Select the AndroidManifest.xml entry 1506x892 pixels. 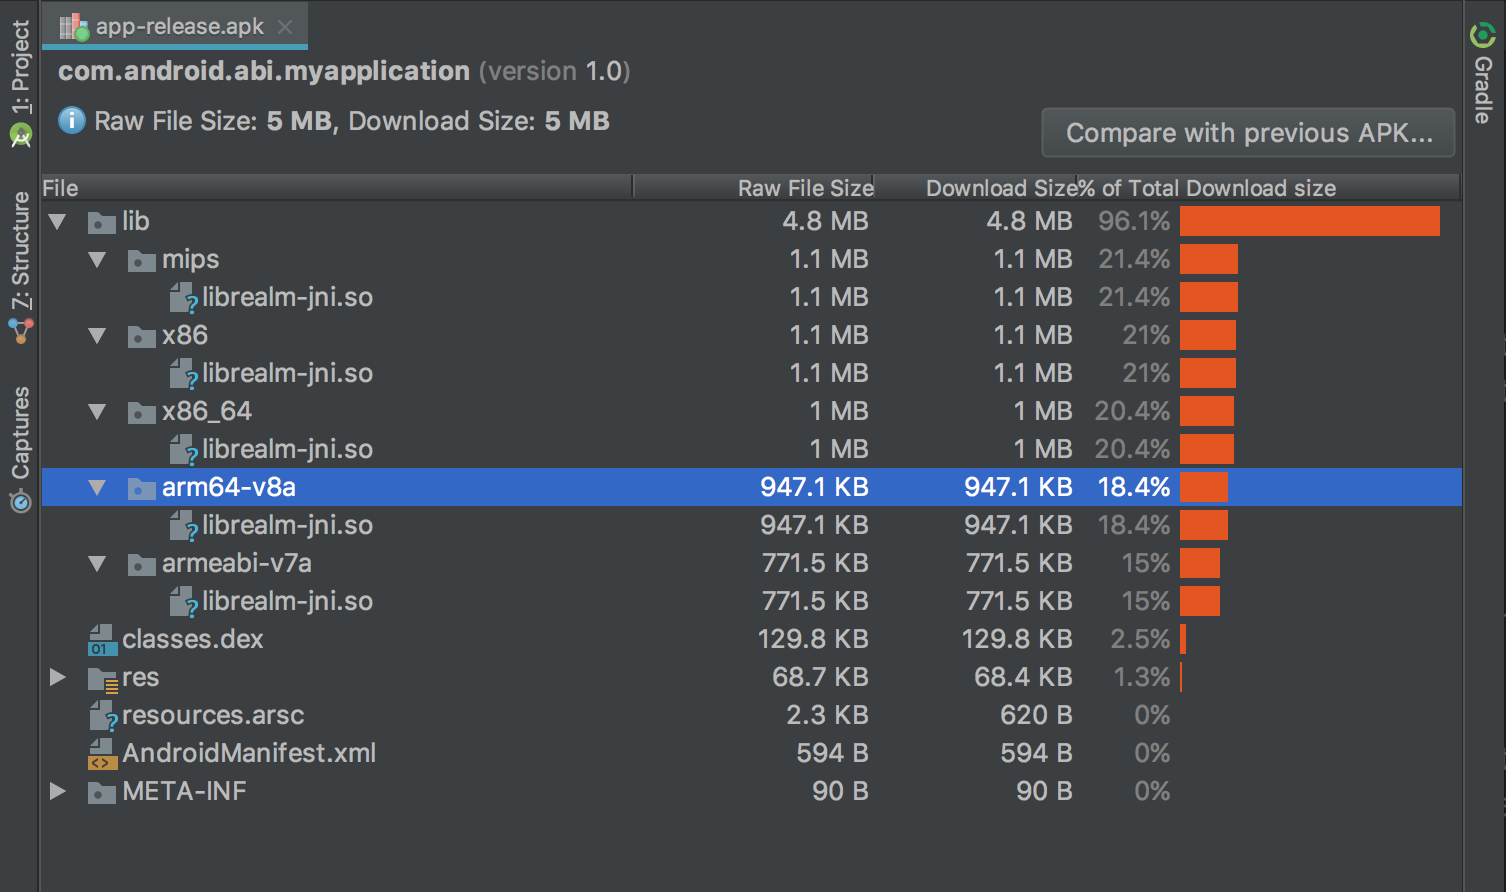point(249,754)
